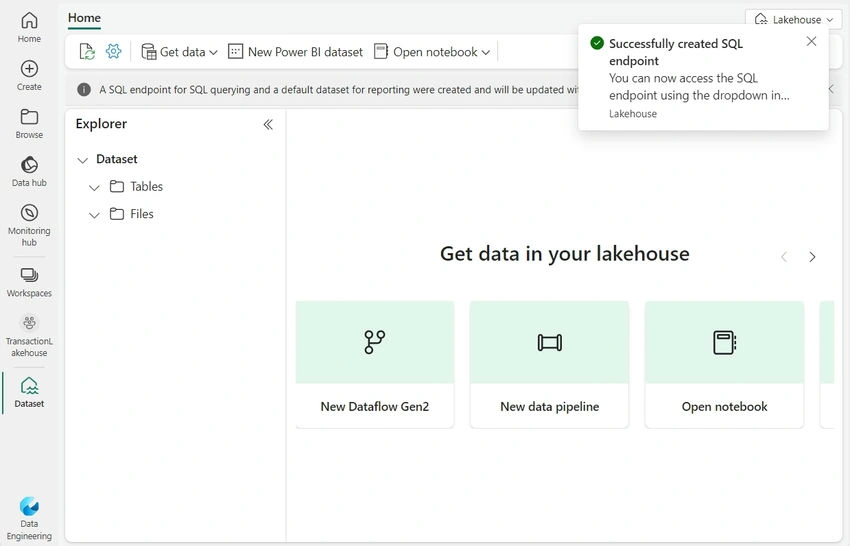
Task: Select the Dataset lakehouse item in sidebar
Action: point(29,392)
